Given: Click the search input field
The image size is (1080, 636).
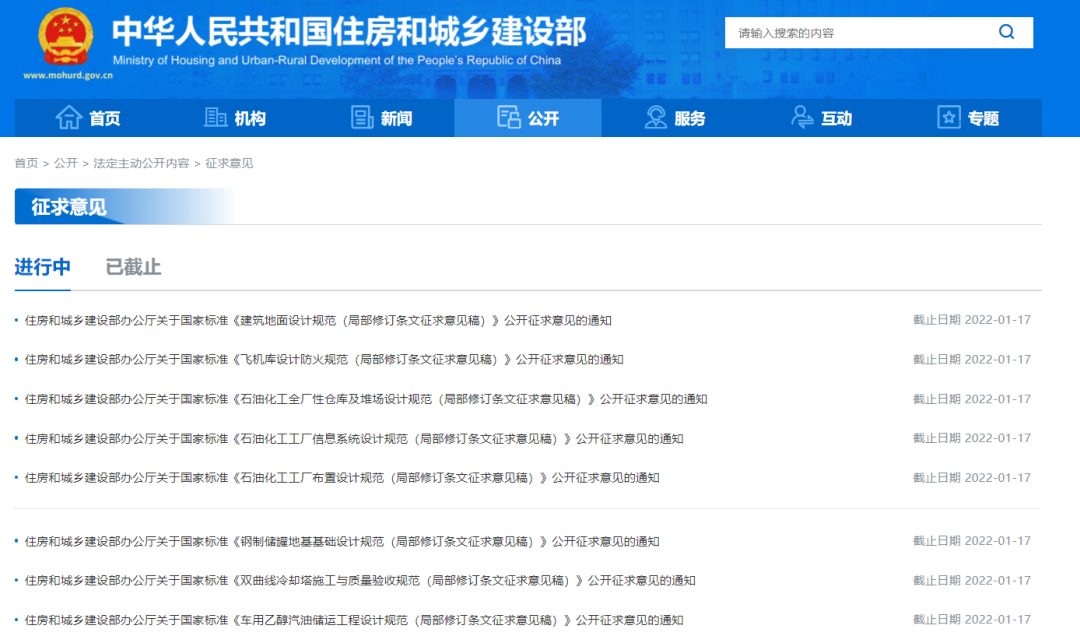Looking at the screenshot, I should (860, 33).
